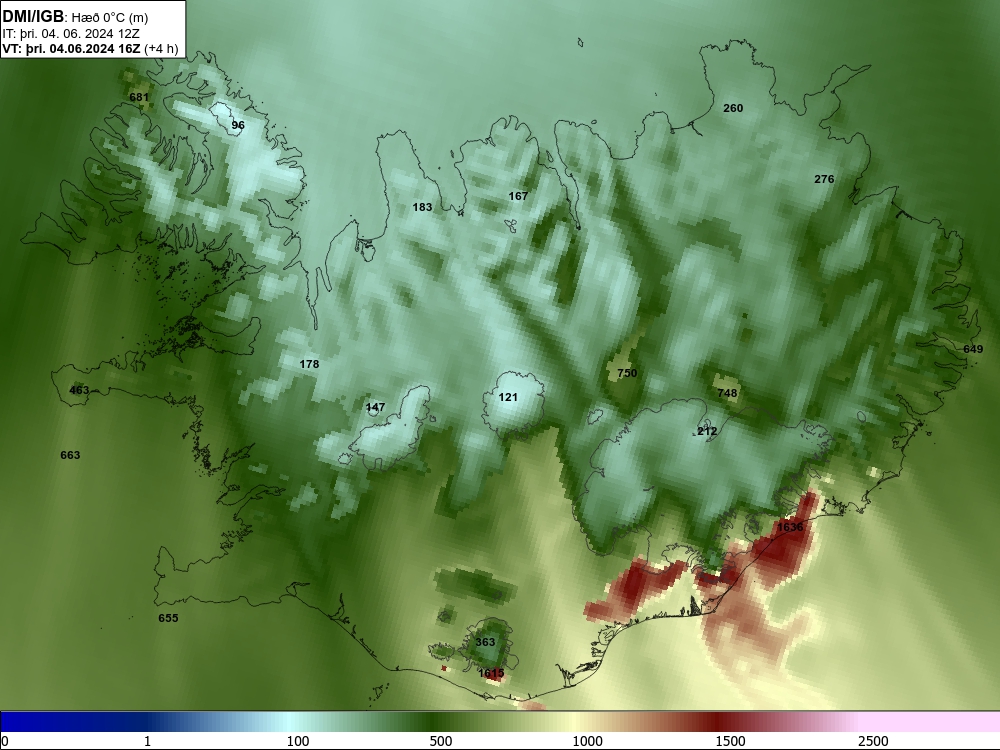Select the map value 1615 near the south coast
The height and width of the screenshot is (750, 1000).
pos(491,673)
